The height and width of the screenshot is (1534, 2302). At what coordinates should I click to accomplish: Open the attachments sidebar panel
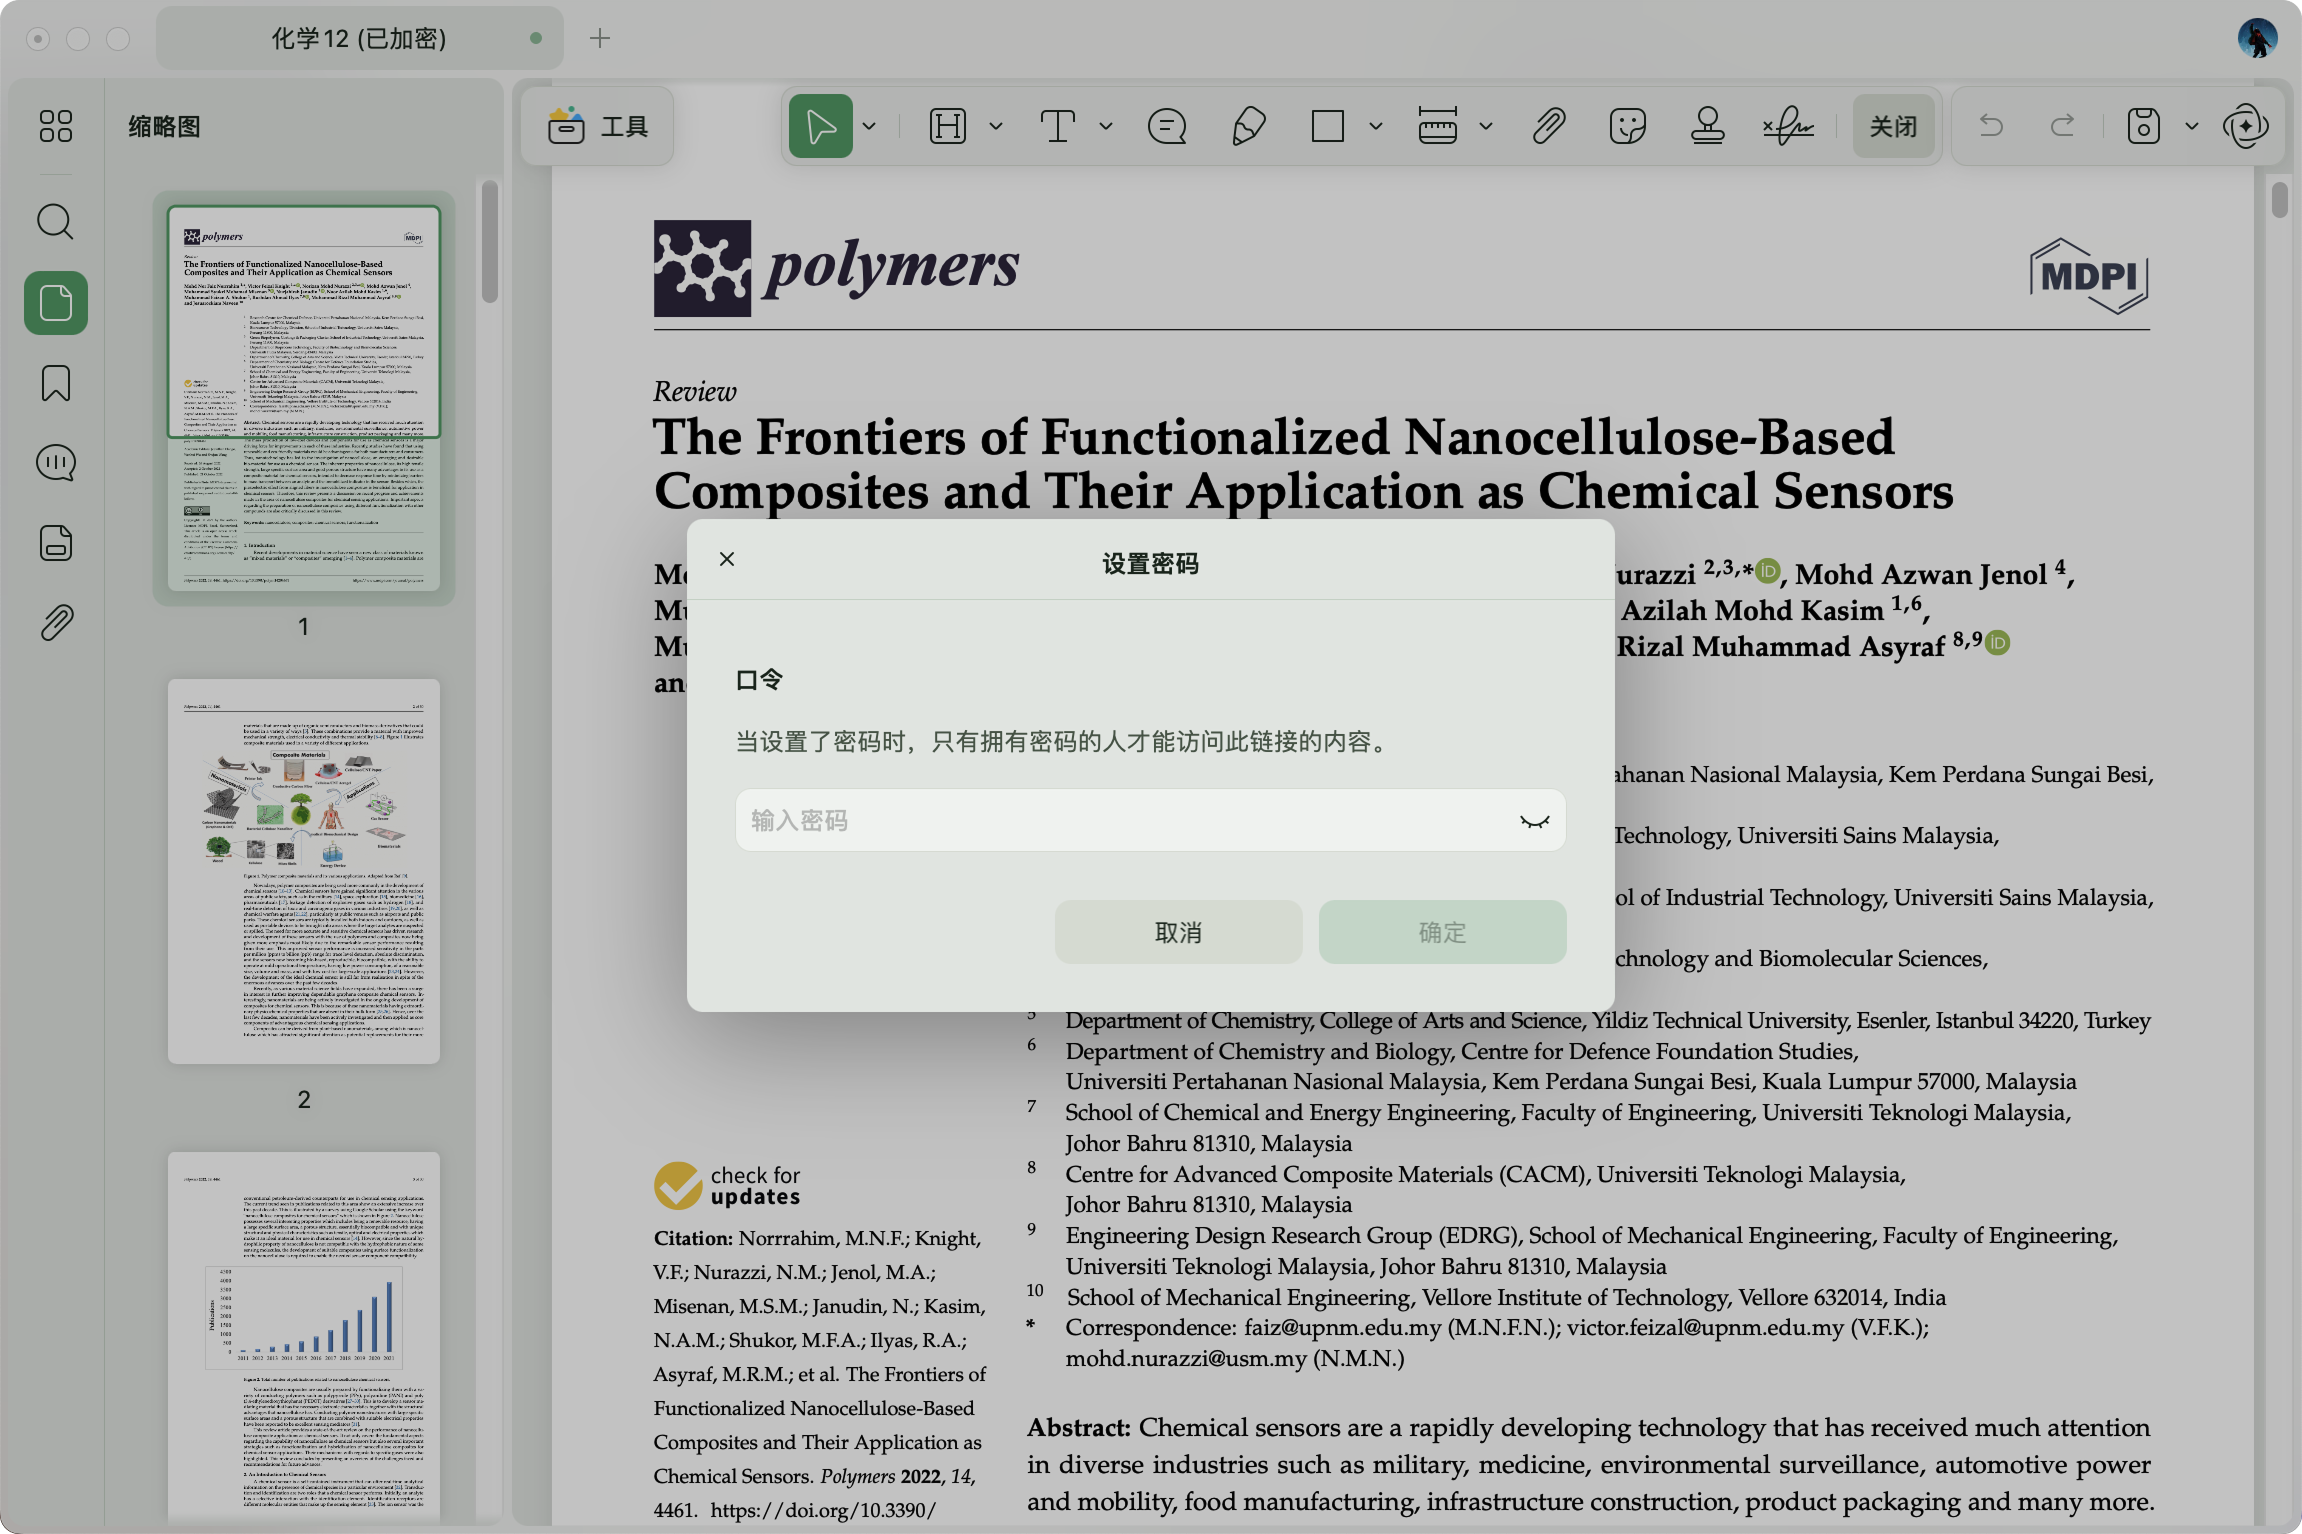(x=56, y=623)
